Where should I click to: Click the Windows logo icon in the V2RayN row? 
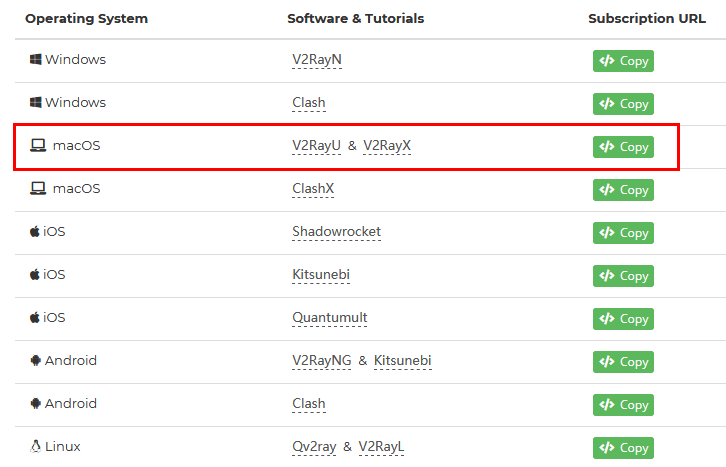35,60
